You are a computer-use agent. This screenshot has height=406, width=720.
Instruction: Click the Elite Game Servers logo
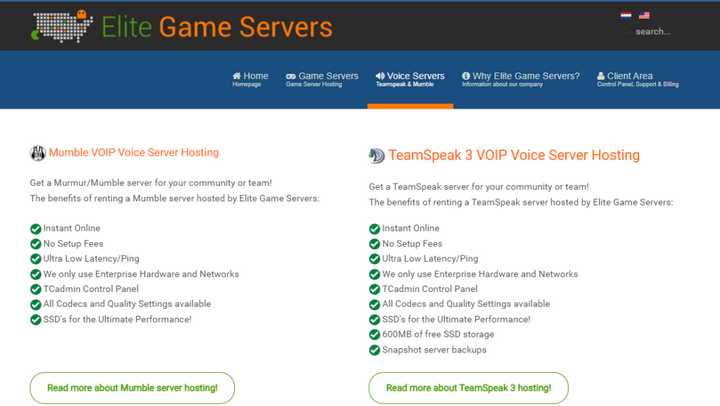pos(181,26)
